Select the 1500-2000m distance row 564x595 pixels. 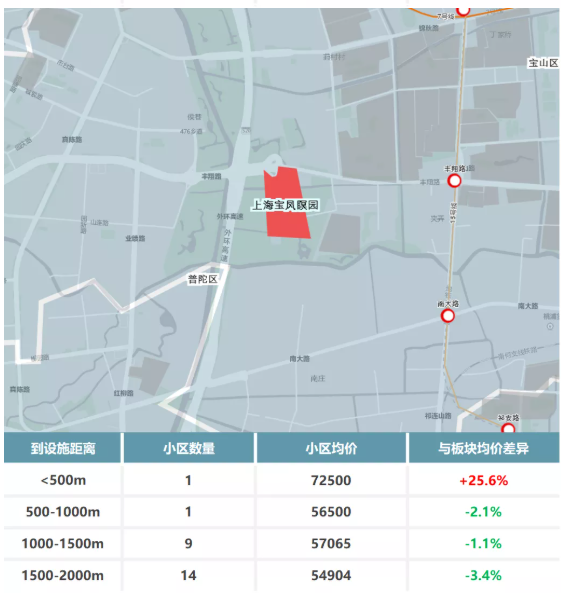pos(282,575)
